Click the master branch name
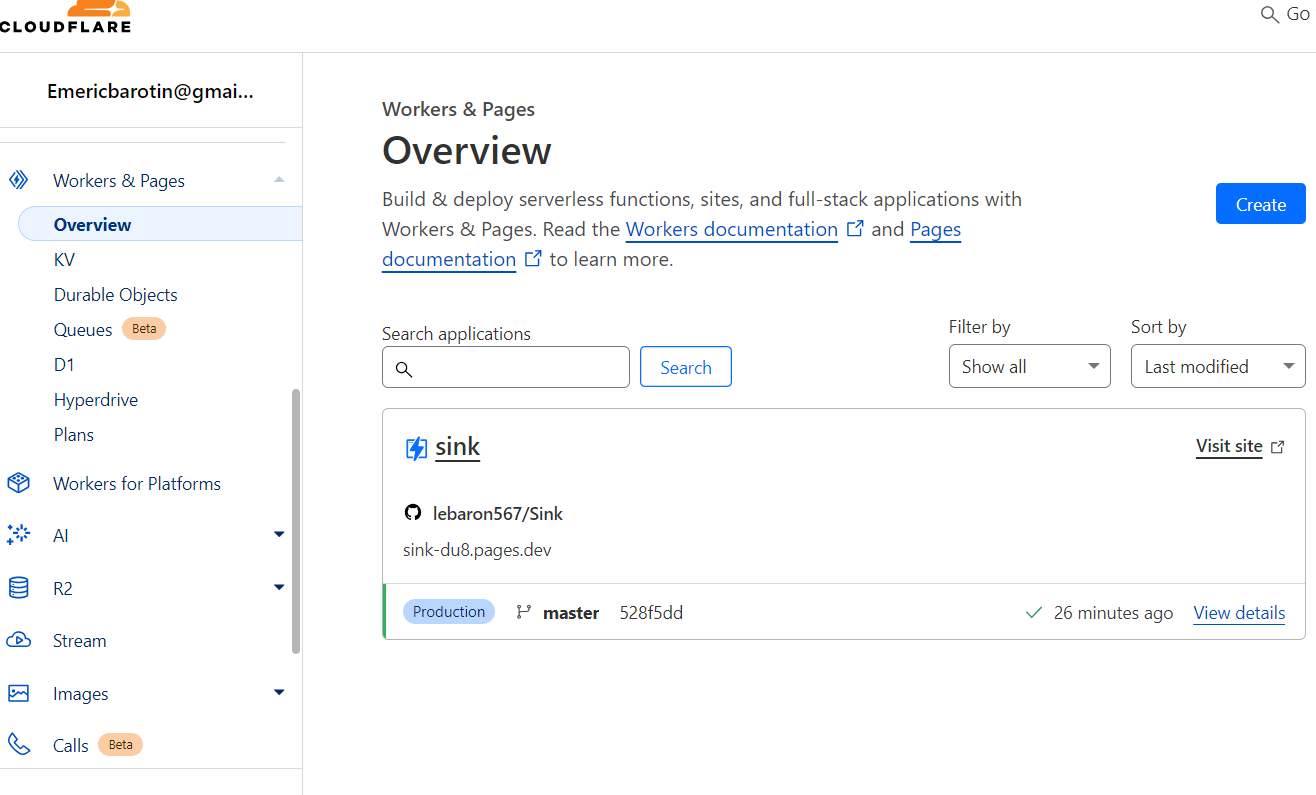Screen dimensions: 1316x795 tap(571, 613)
